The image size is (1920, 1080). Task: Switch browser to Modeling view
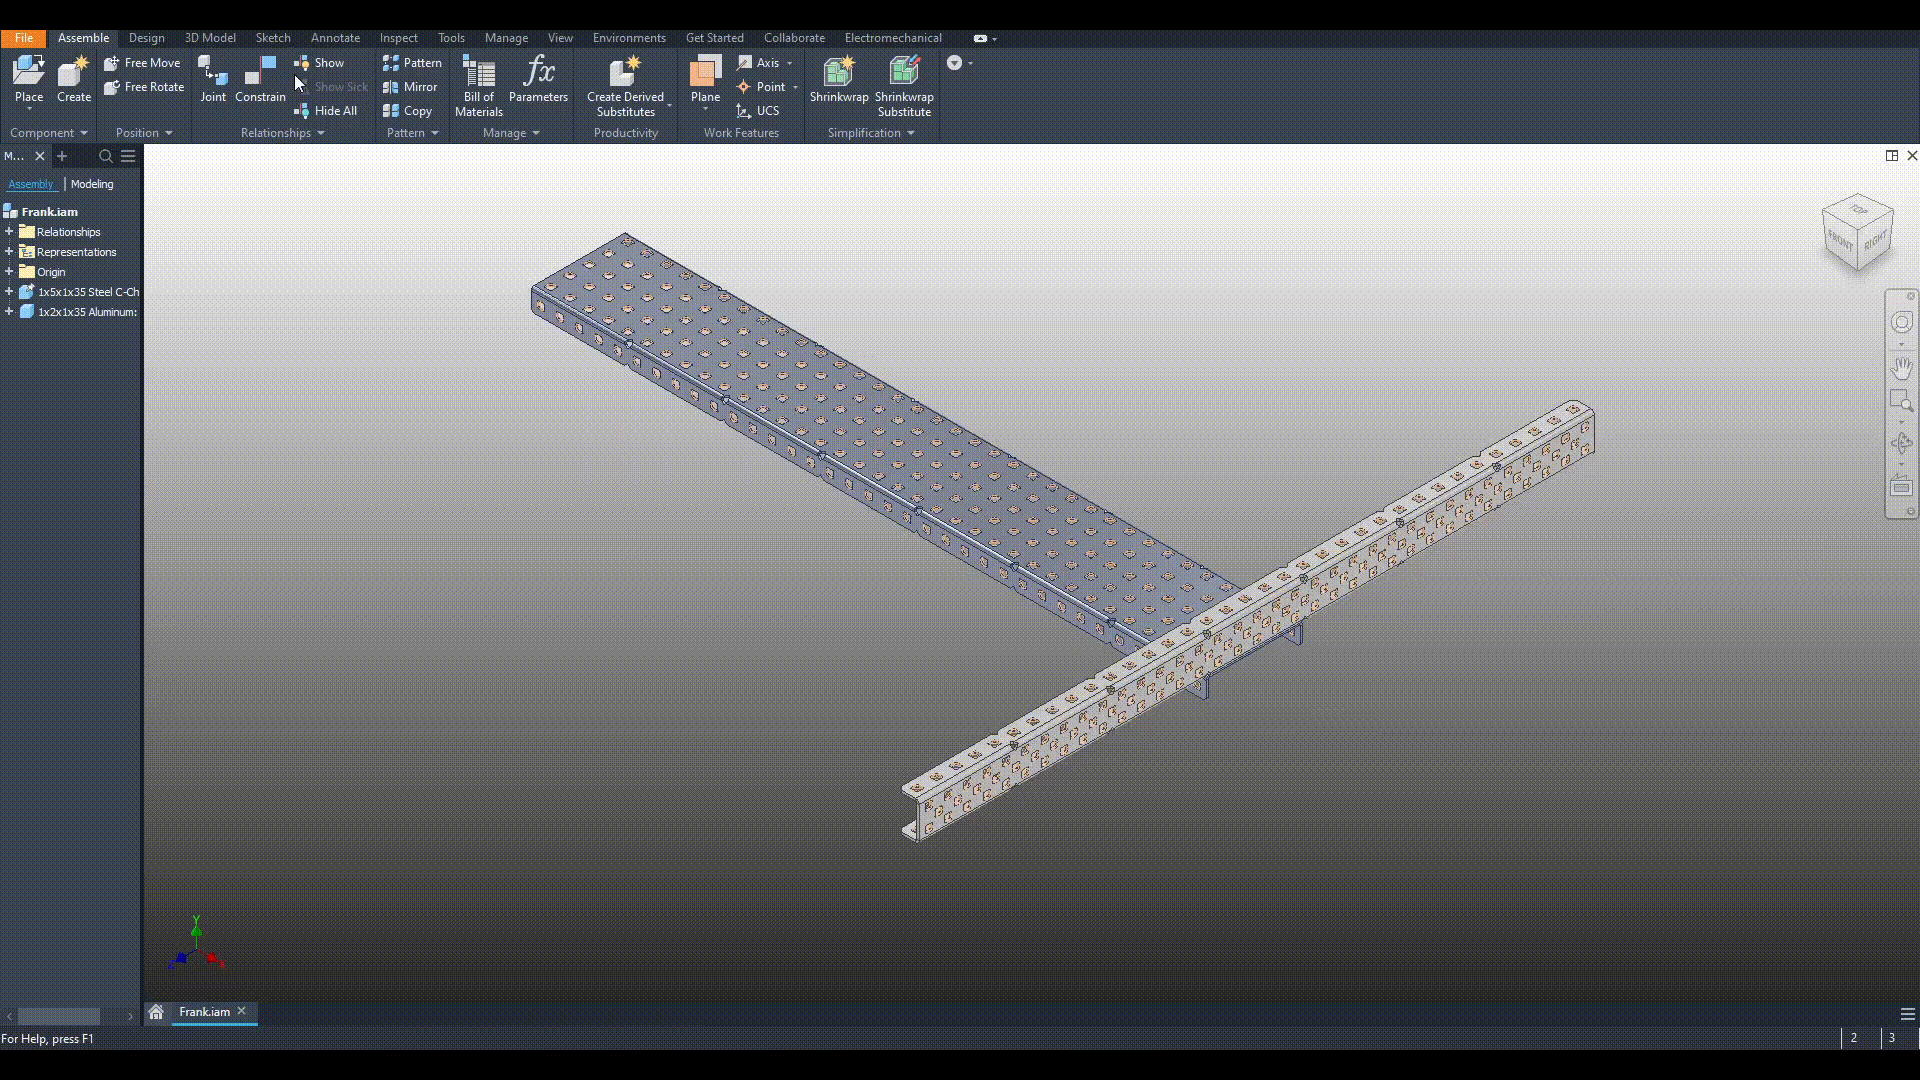(x=92, y=184)
